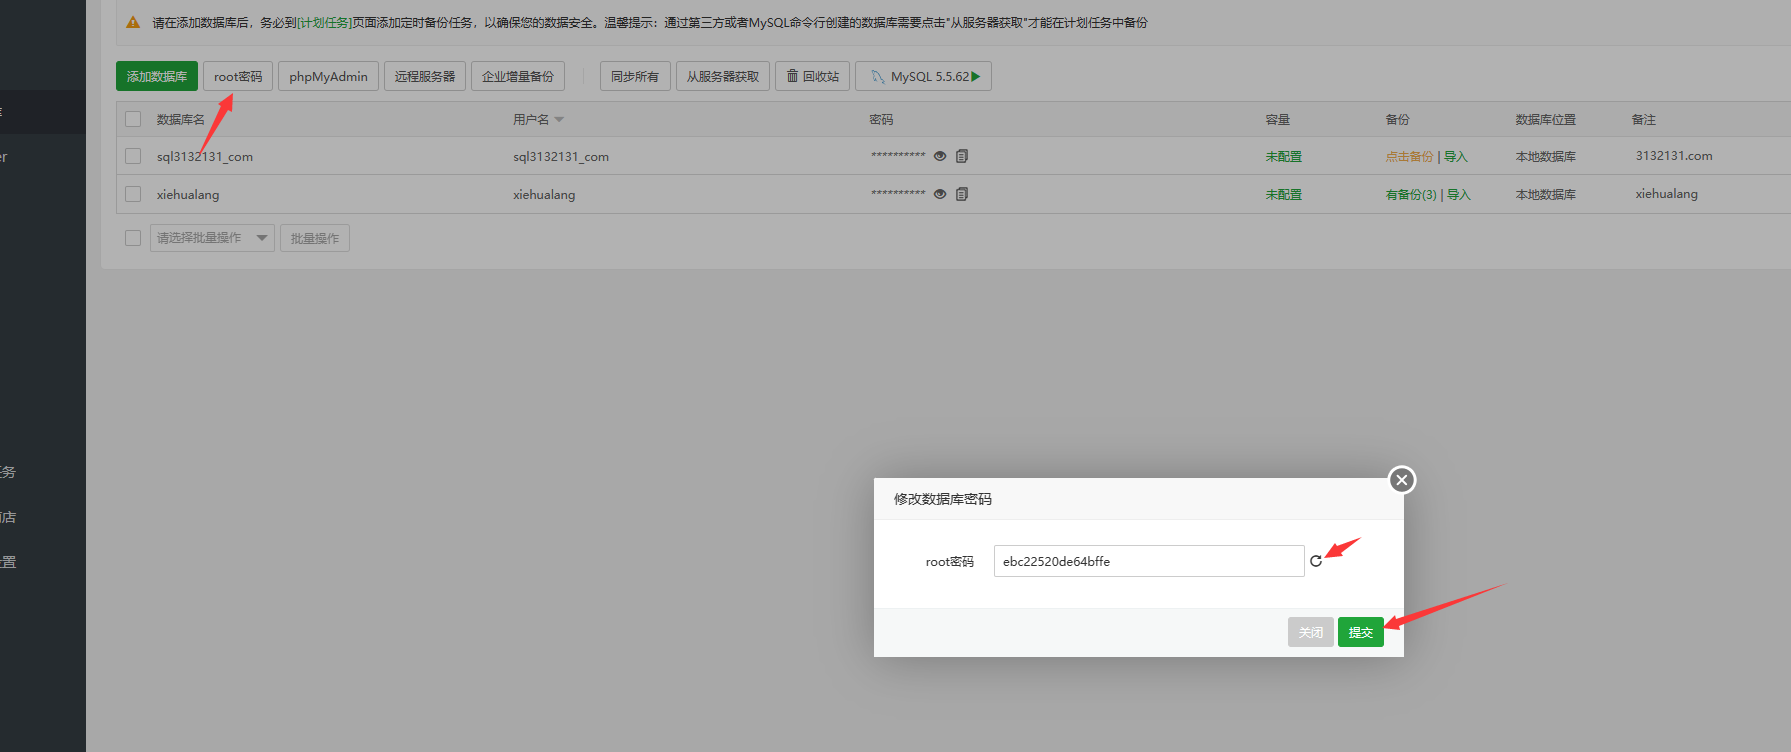Click the 计划任务 link in warning notice
1791x752 pixels.
click(324, 22)
